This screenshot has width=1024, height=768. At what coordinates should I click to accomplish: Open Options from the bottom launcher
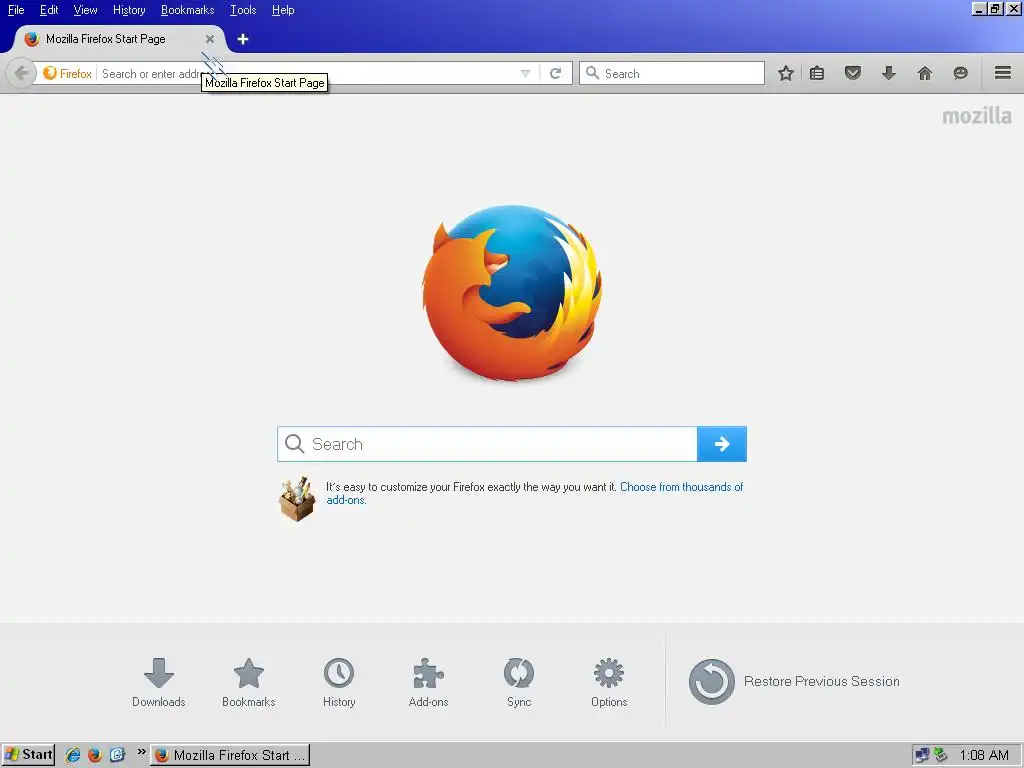(x=609, y=682)
